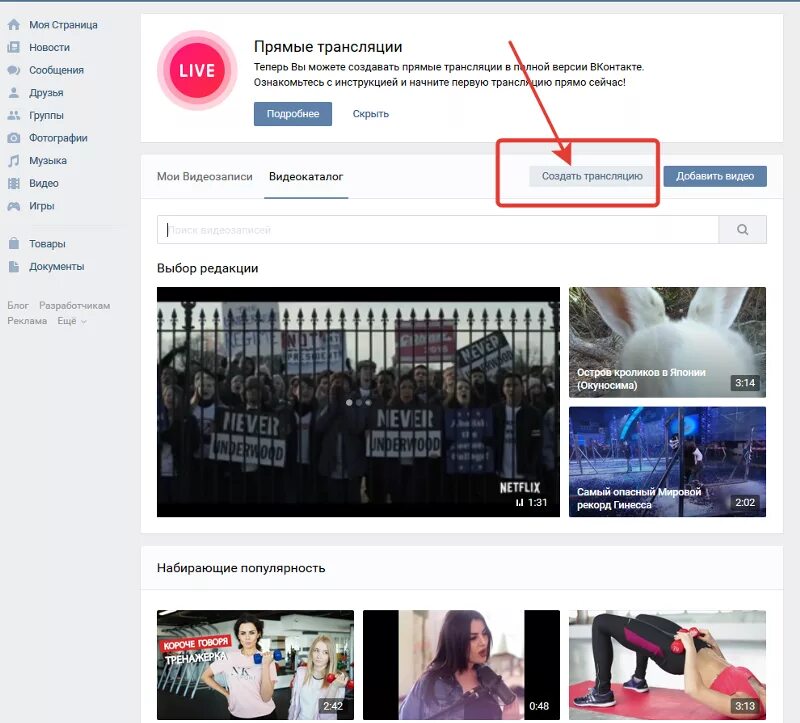Click the pink LIVE logo
800x723 pixels.
click(x=197, y=70)
